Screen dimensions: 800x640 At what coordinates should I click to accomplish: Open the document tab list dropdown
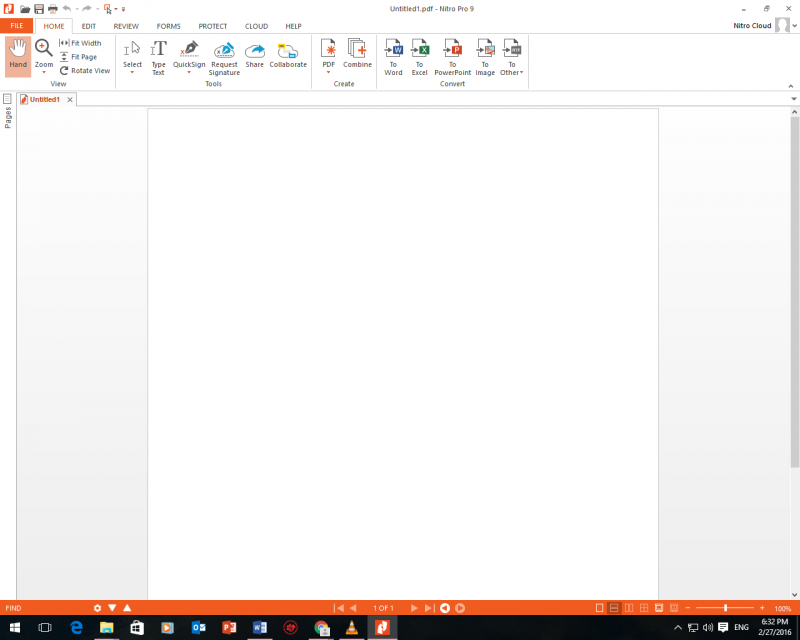click(794, 99)
